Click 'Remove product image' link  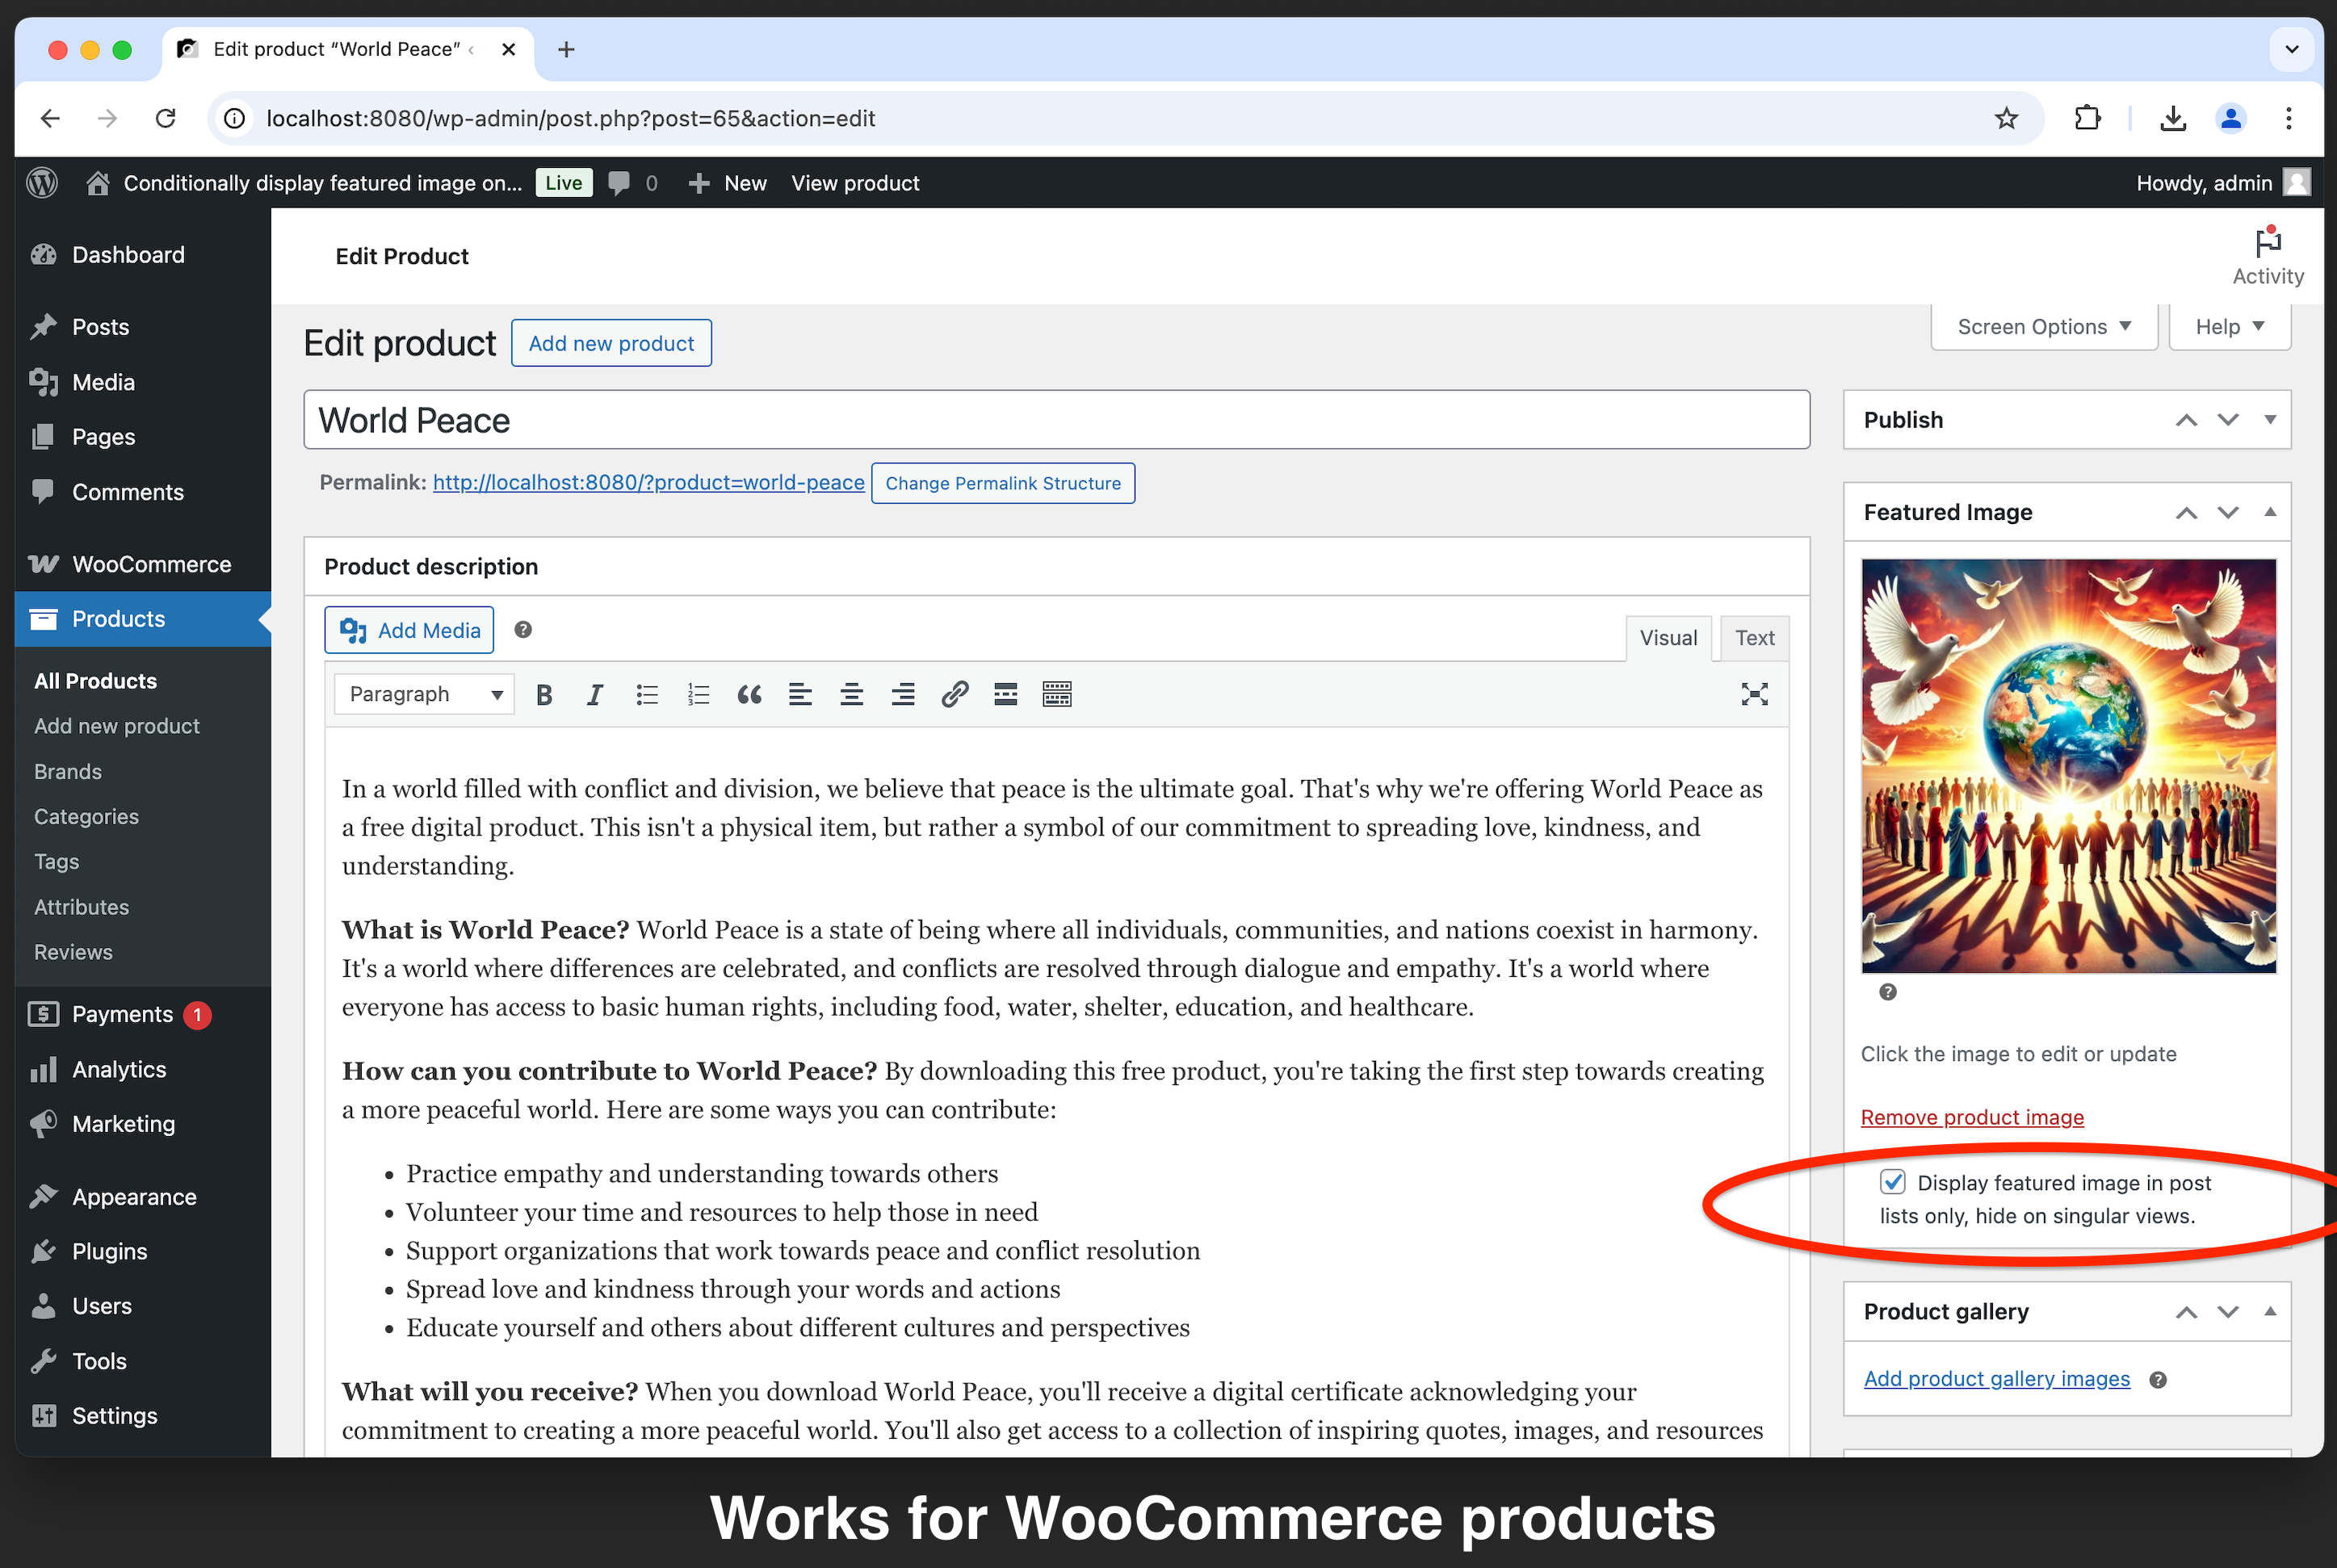tap(1973, 1115)
